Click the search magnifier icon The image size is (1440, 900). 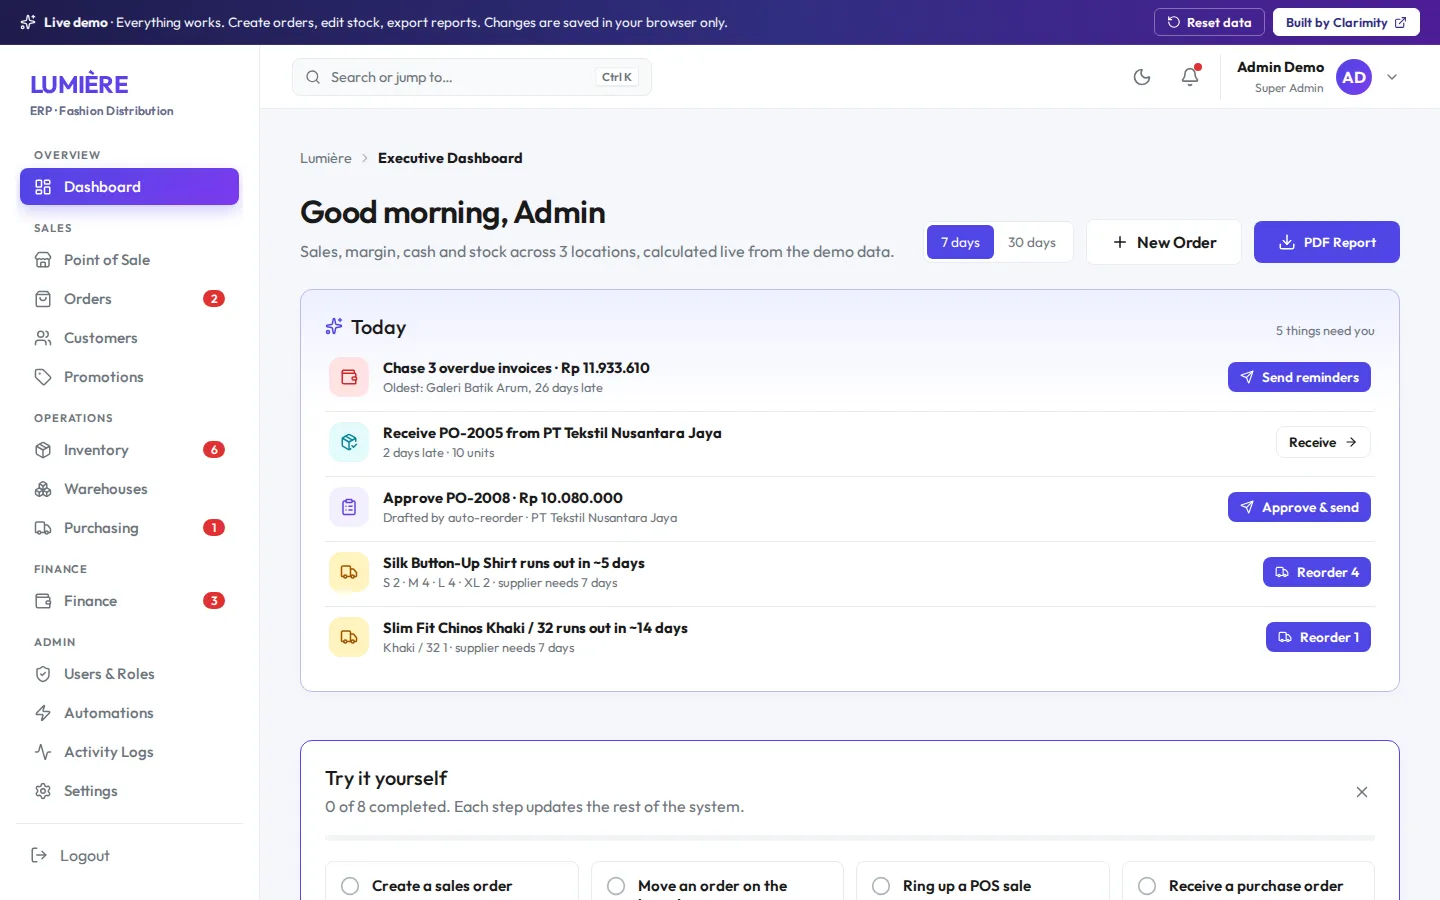(313, 77)
